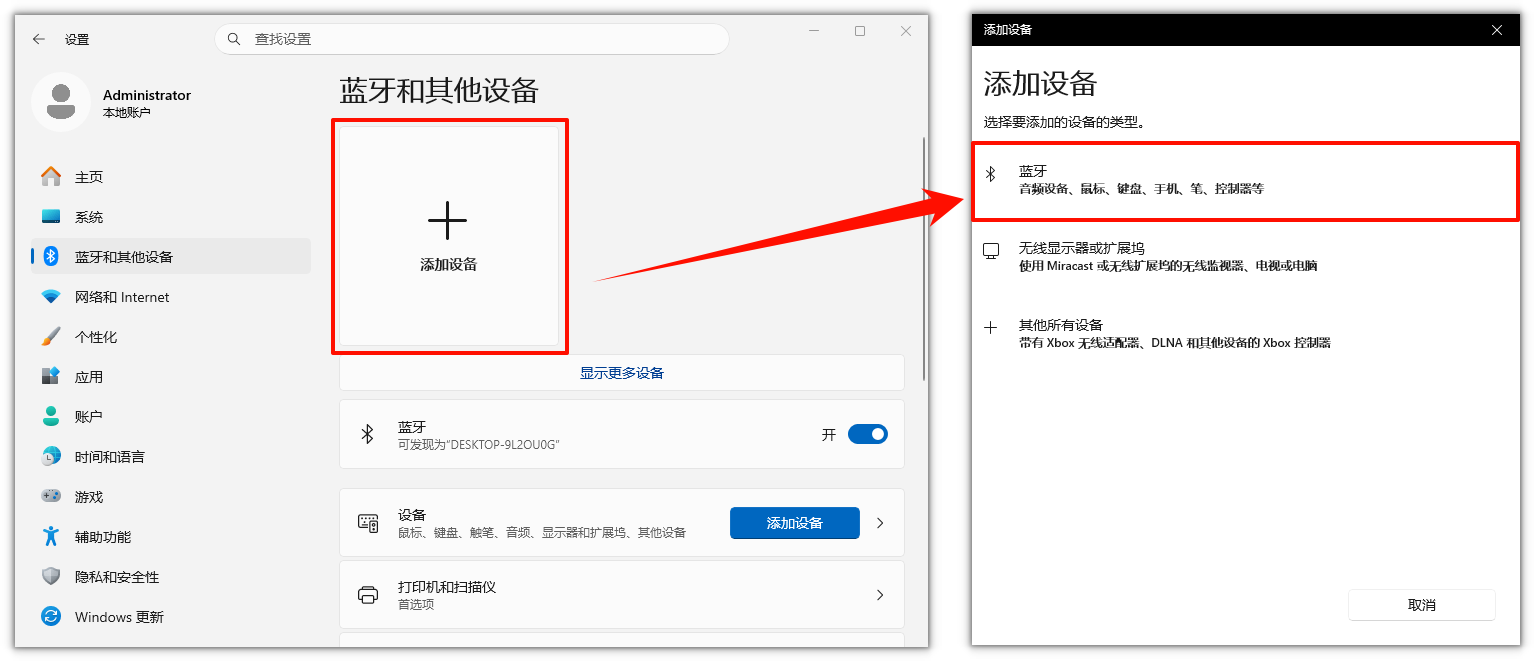This screenshot has width=1537, height=662.
Task: Click 可发现为"DESKTOP-9L2OU0G" text
Action: [478, 444]
